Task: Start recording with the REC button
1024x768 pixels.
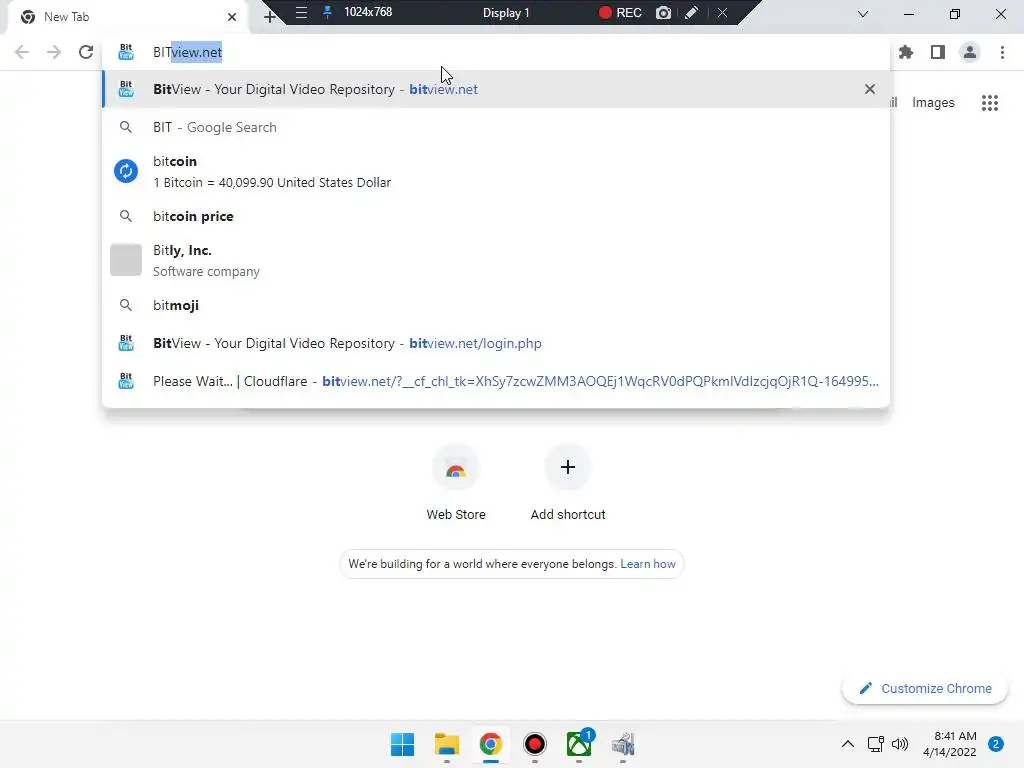Action: [x=620, y=12]
